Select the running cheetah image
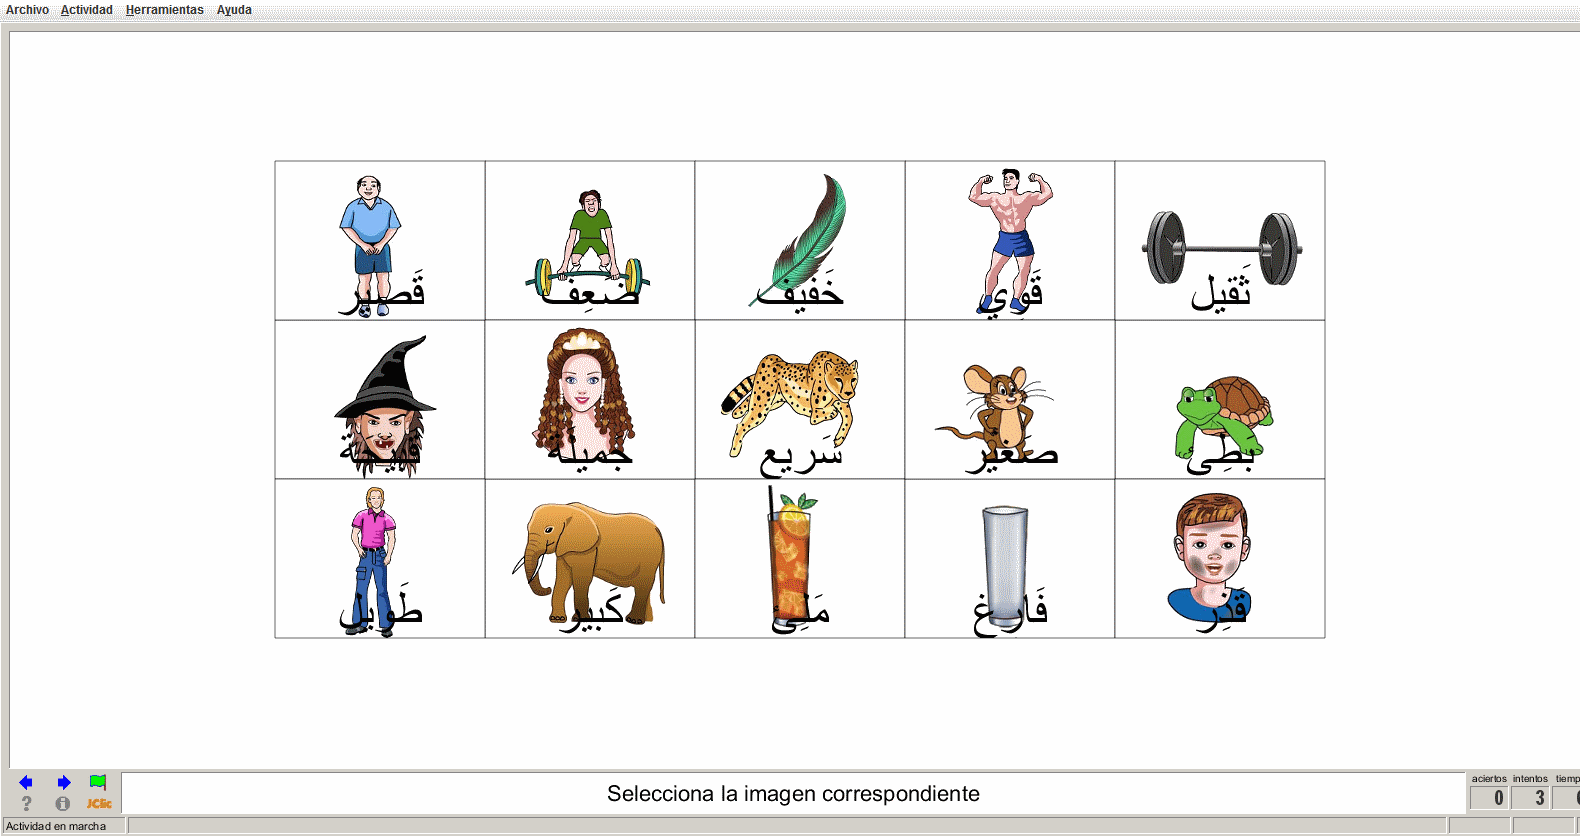 [x=800, y=400]
